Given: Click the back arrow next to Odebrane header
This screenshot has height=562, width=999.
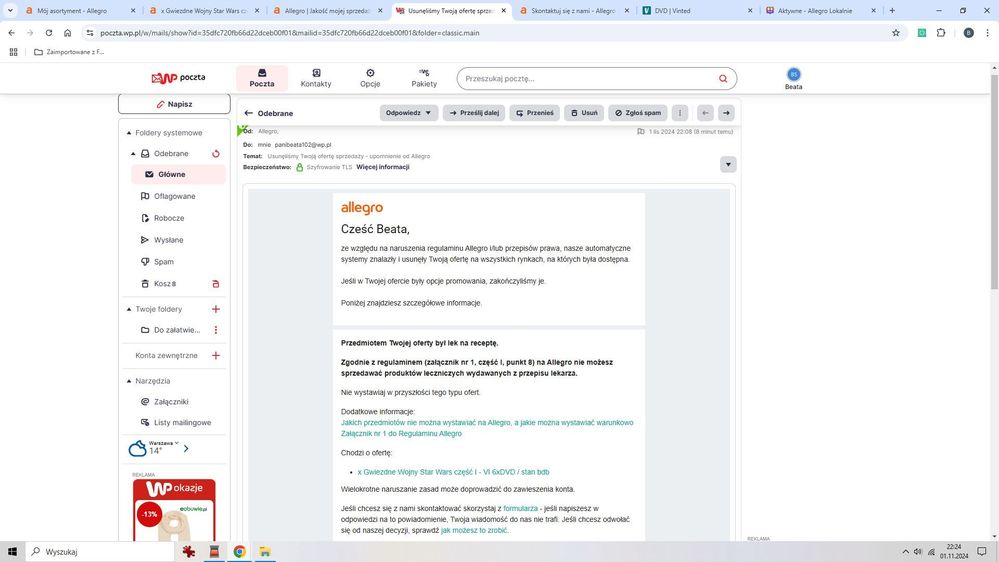Looking at the screenshot, I should [249, 114].
